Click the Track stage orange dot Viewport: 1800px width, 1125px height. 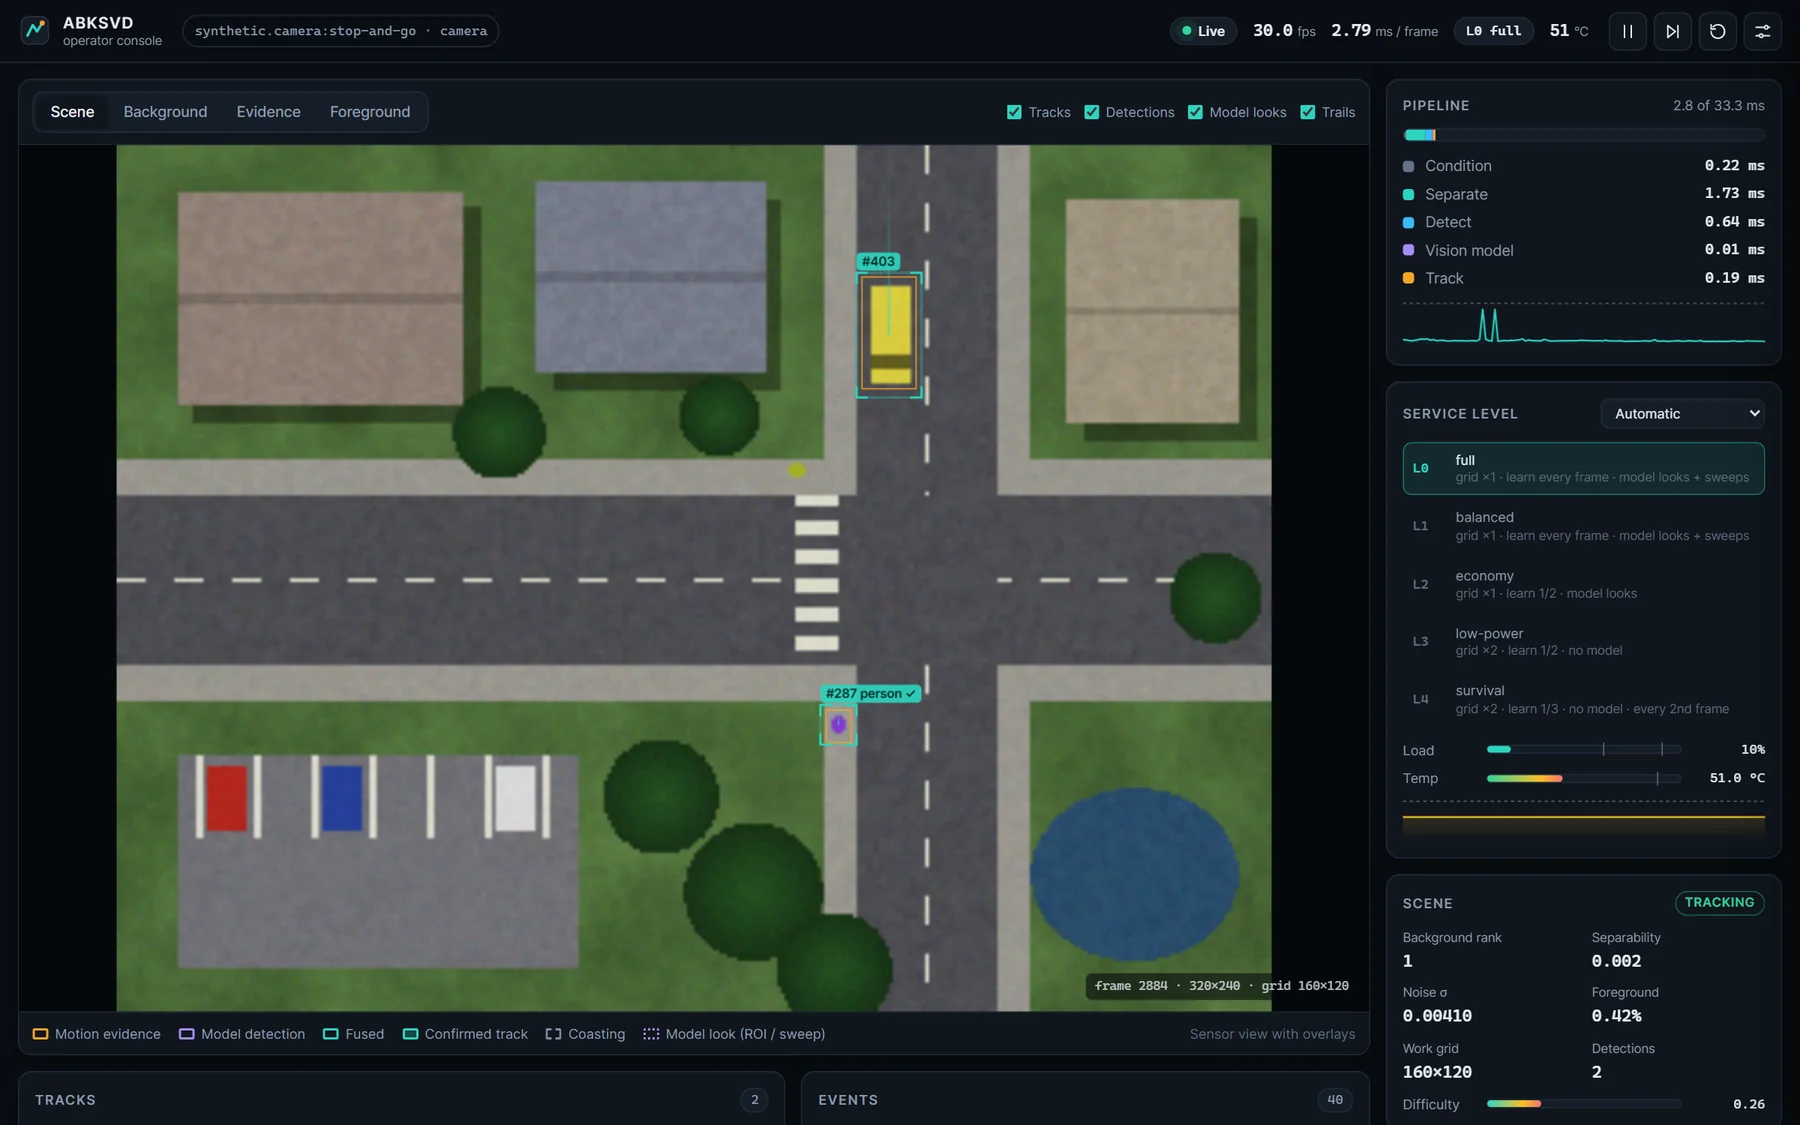[x=1408, y=278]
